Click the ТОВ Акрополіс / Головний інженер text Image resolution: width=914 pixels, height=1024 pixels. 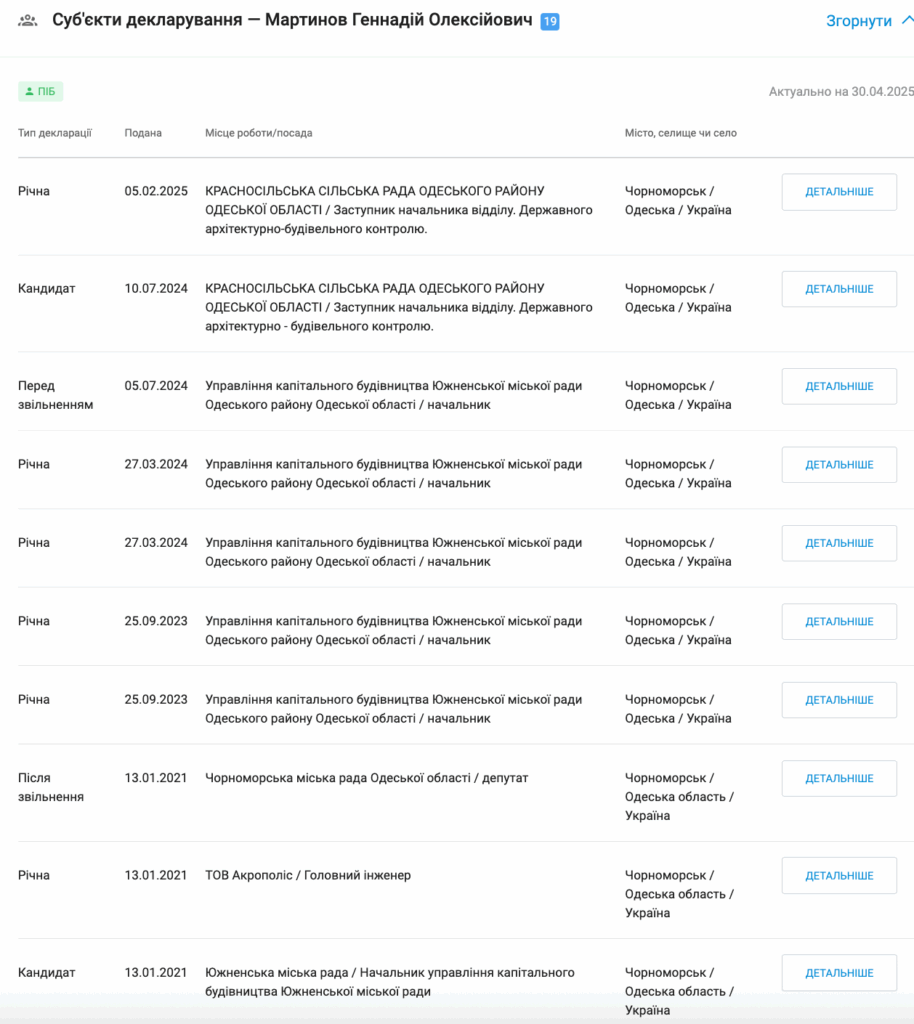308,875
